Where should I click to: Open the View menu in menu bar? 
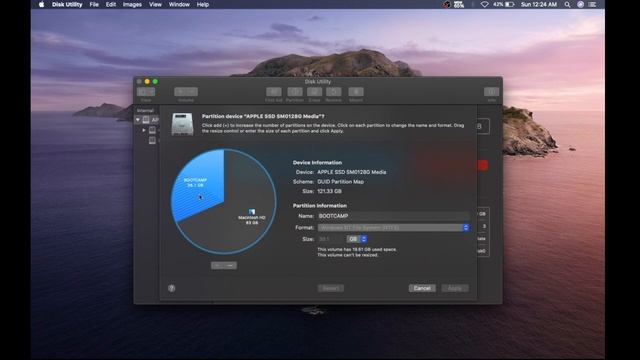click(x=155, y=4)
